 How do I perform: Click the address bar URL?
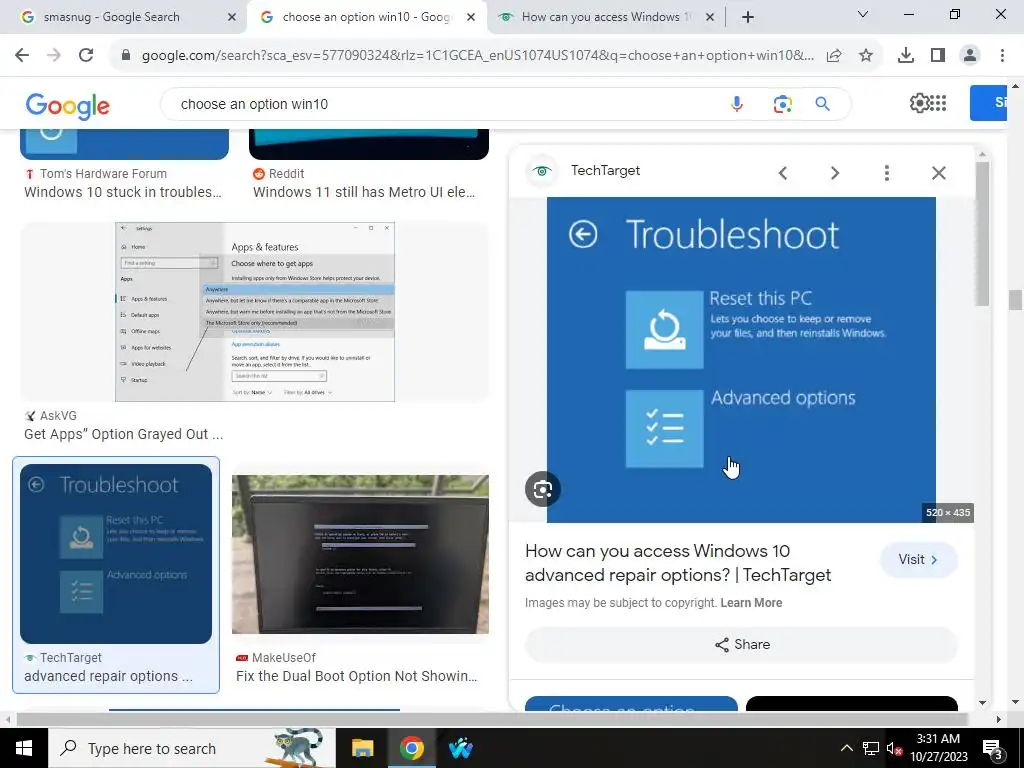[x=477, y=56]
